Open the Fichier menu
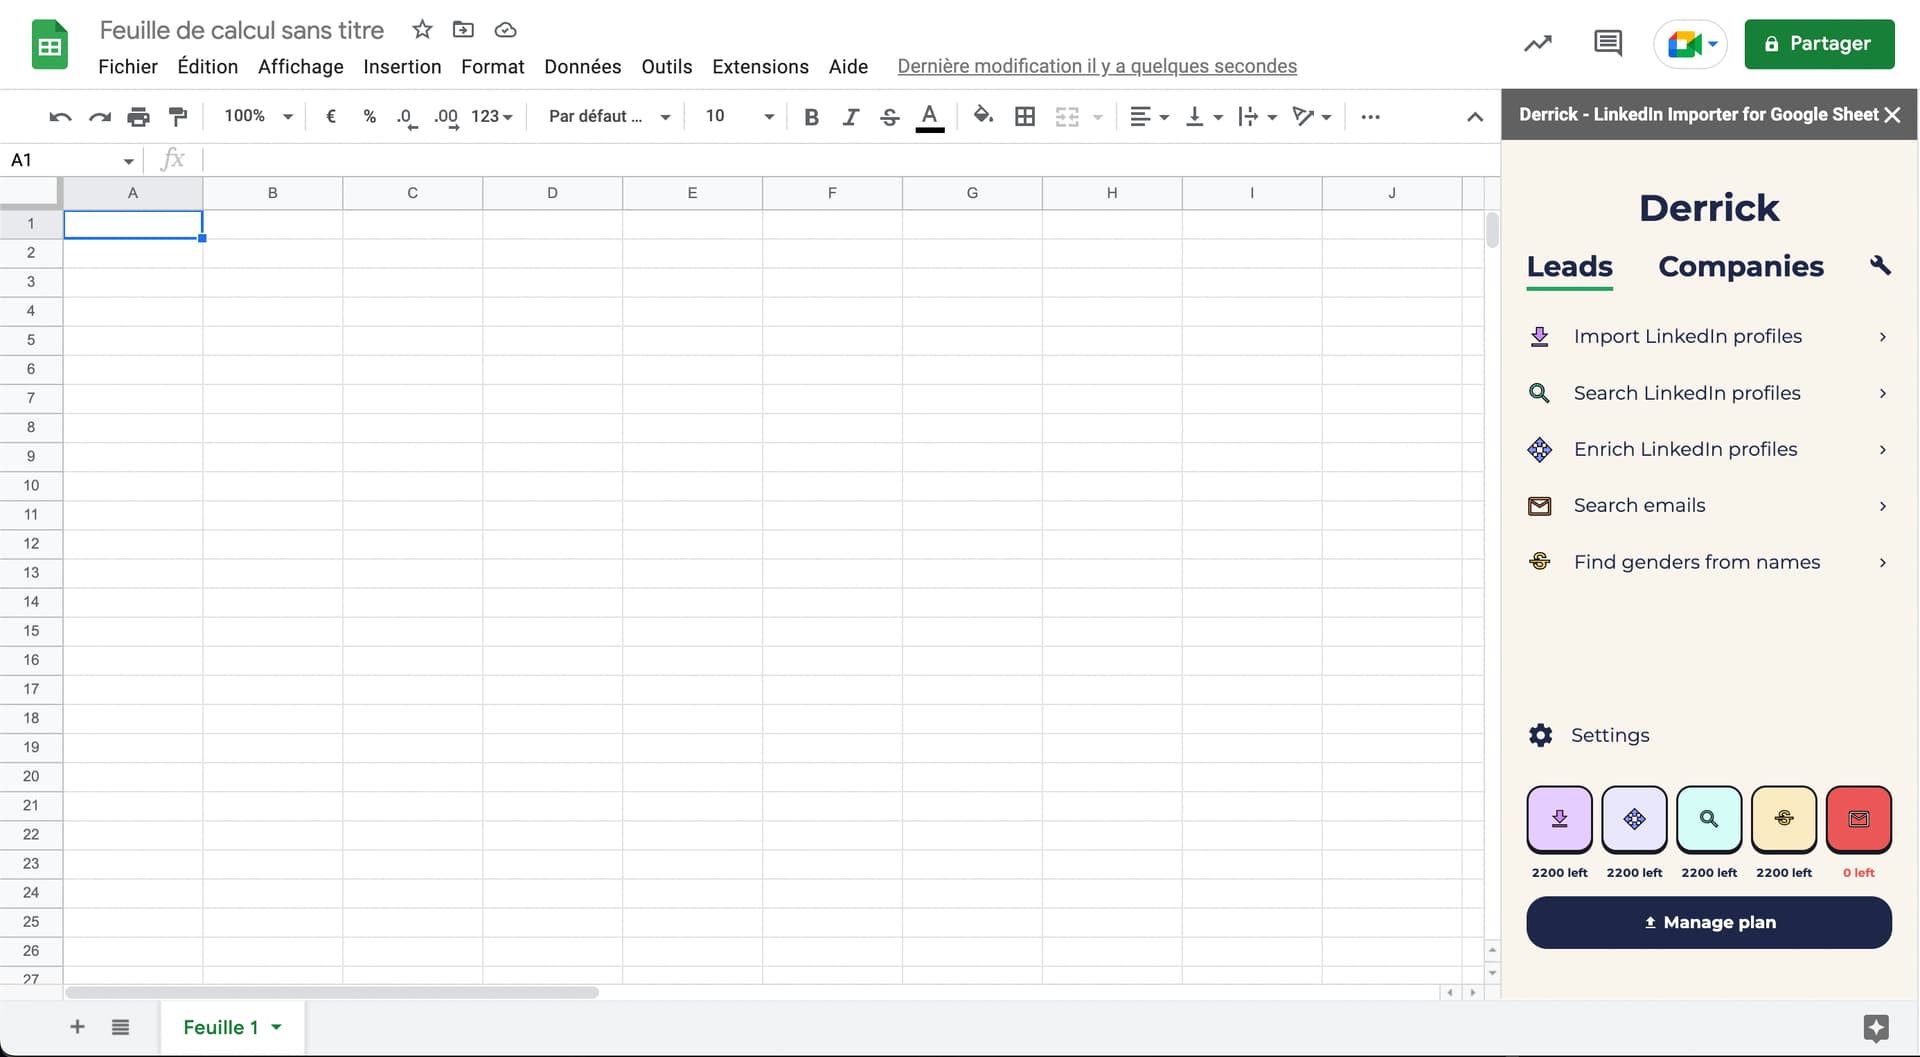1920x1057 pixels. pos(128,66)
